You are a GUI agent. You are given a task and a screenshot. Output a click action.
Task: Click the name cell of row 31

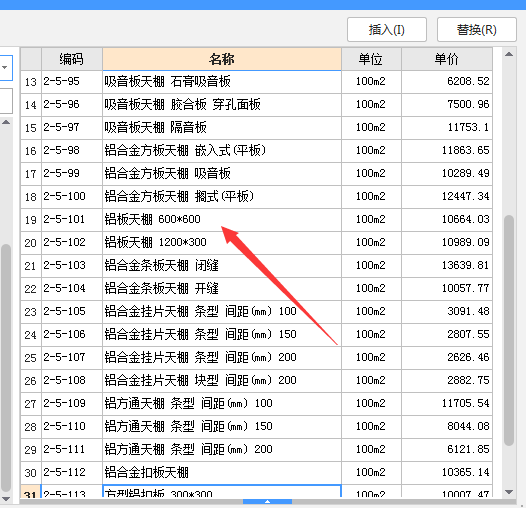point(222,491)
